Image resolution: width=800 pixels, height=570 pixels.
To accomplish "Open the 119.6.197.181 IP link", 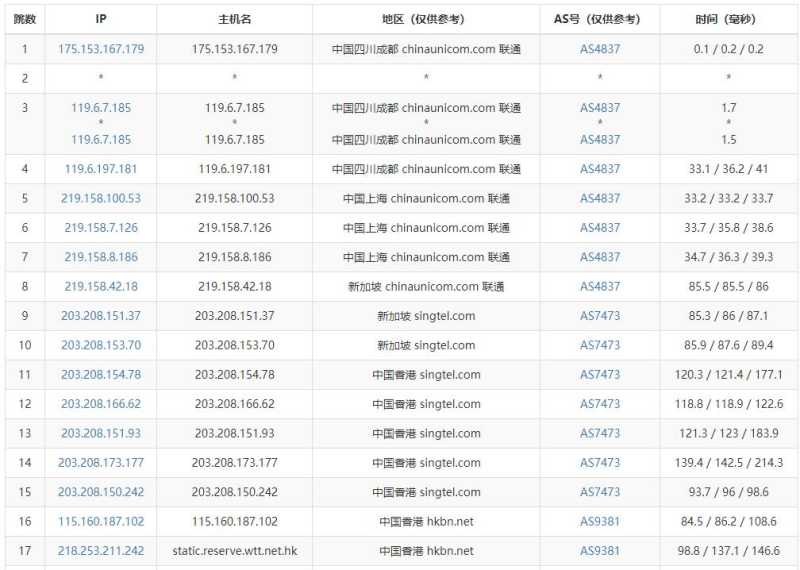I will (101, 169).
